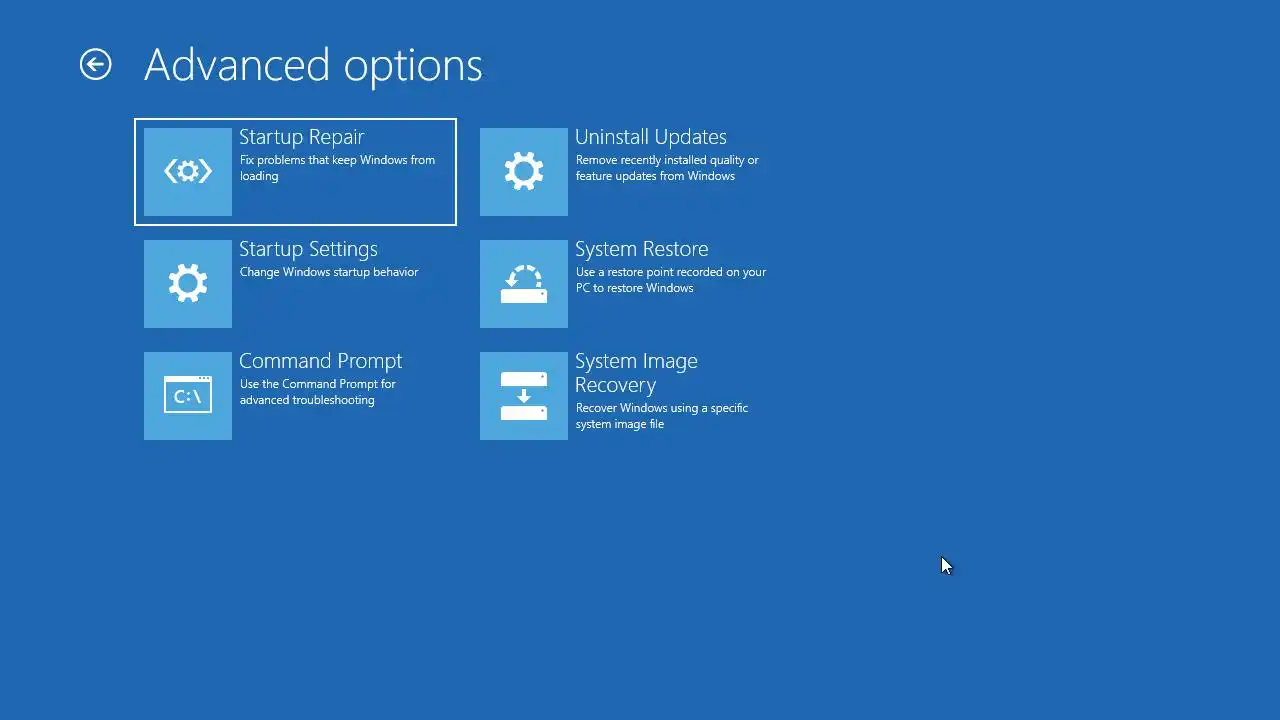Select the Startup Settings title
Viewport: 1280px width, 720px height.
(x=308, y=249)
